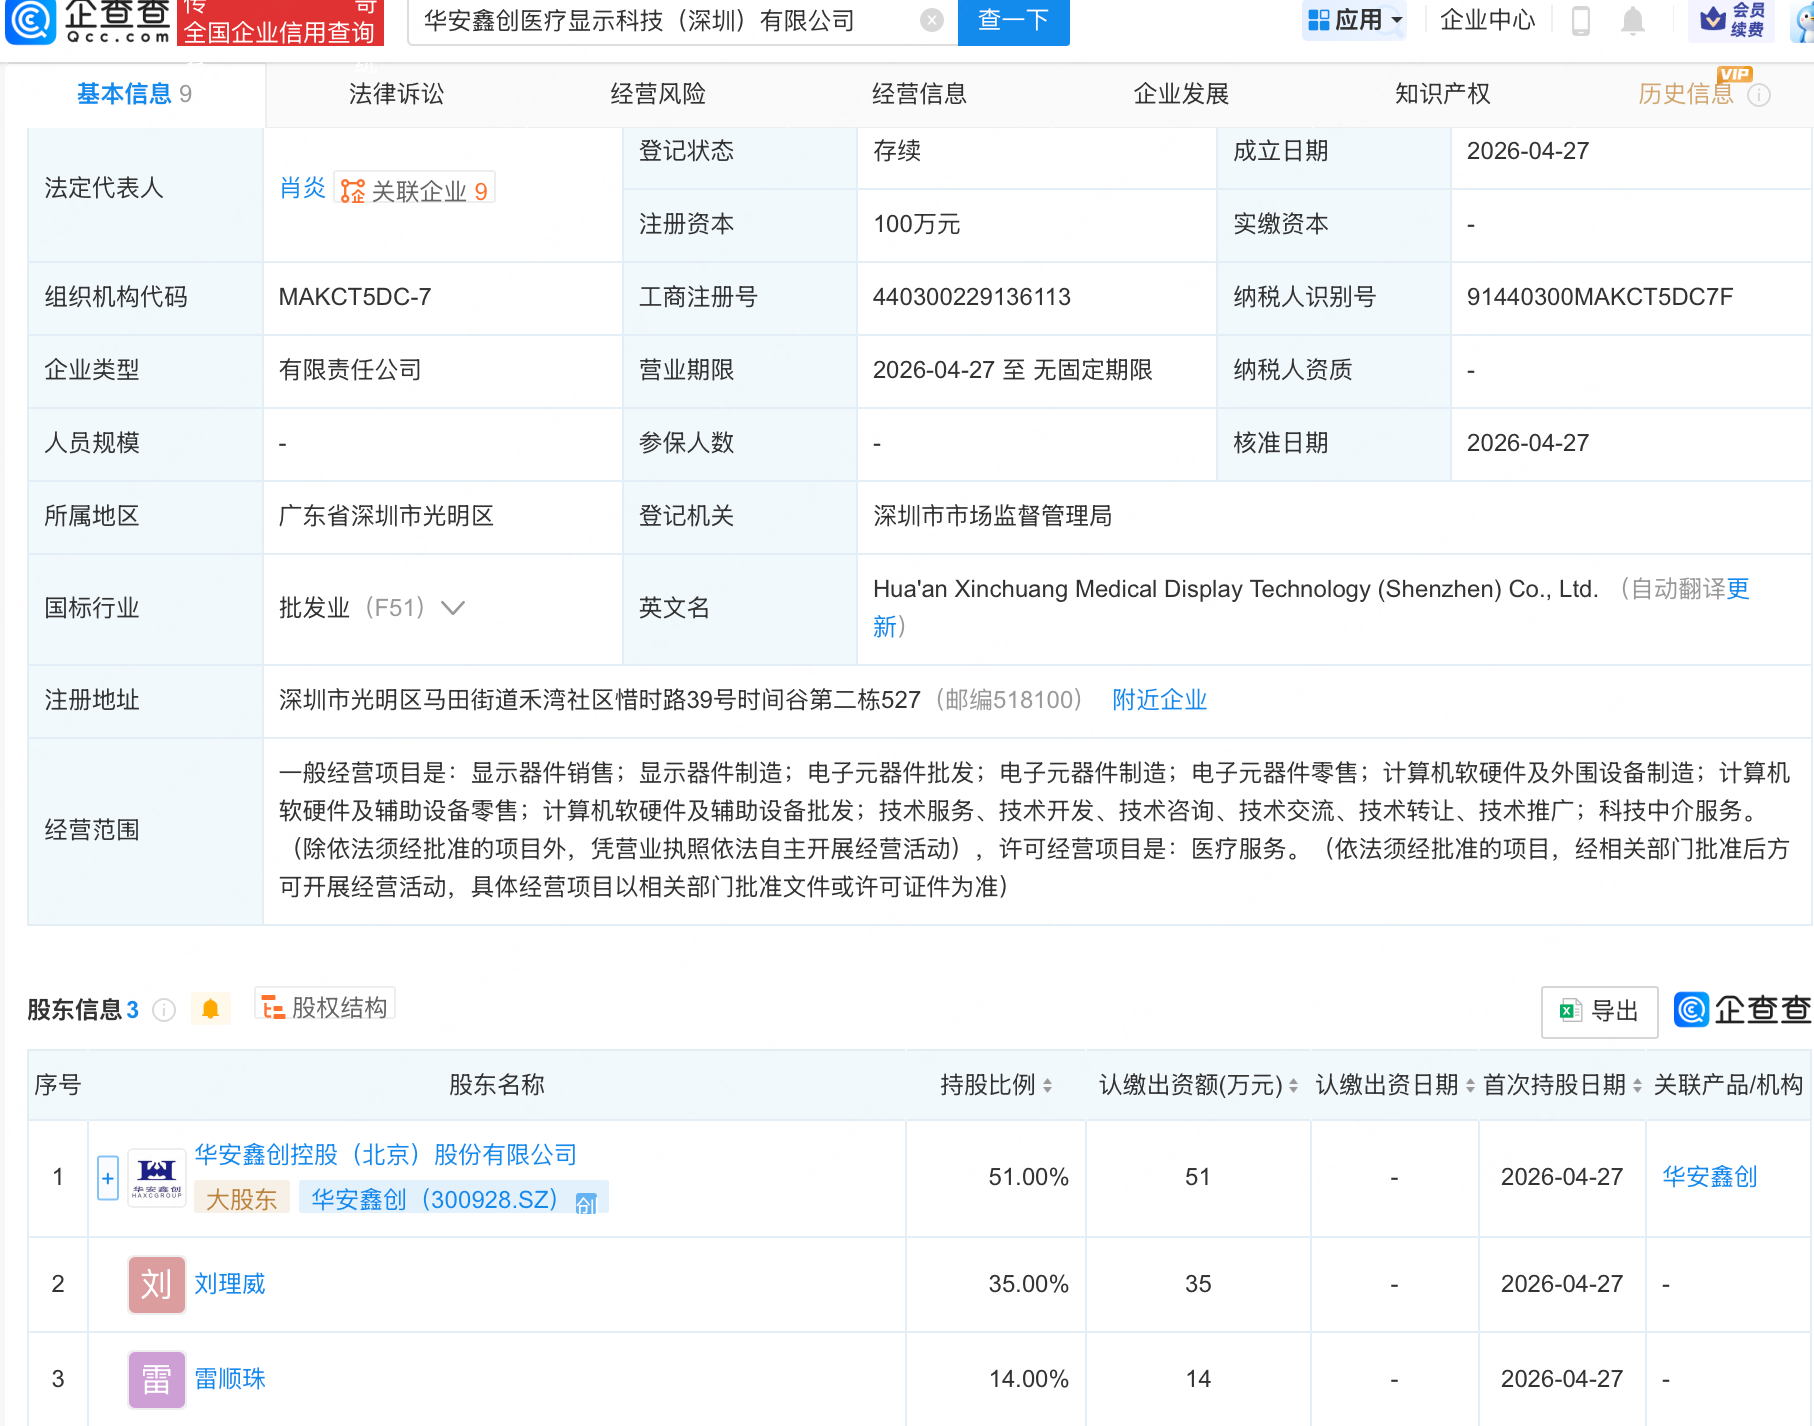Screen dimensions: 1814x1426
Task: Expand the 批发业 (F51) industry chevron
Action: [454, 608]
